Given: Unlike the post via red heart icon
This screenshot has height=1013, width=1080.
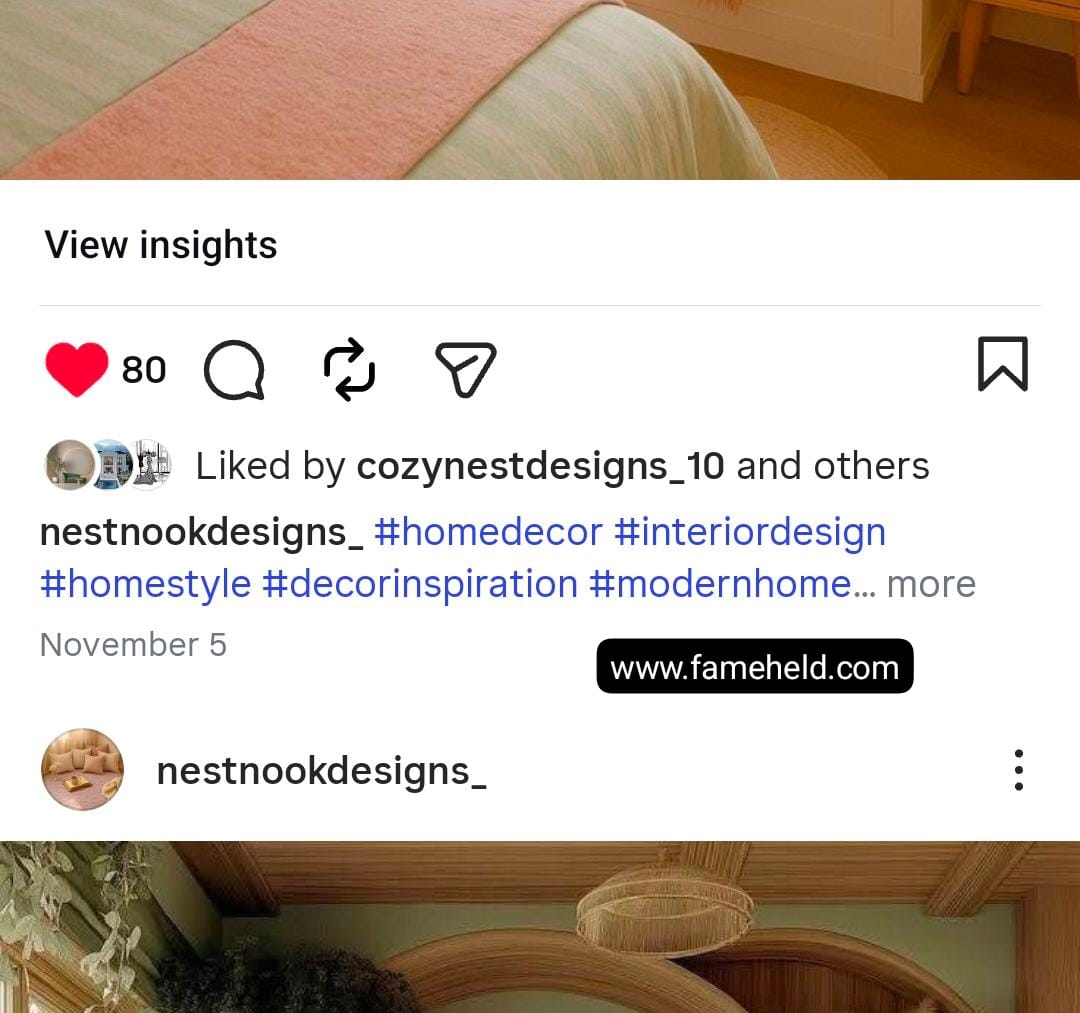Looking at the screenshot, I should tap(76, 369).
